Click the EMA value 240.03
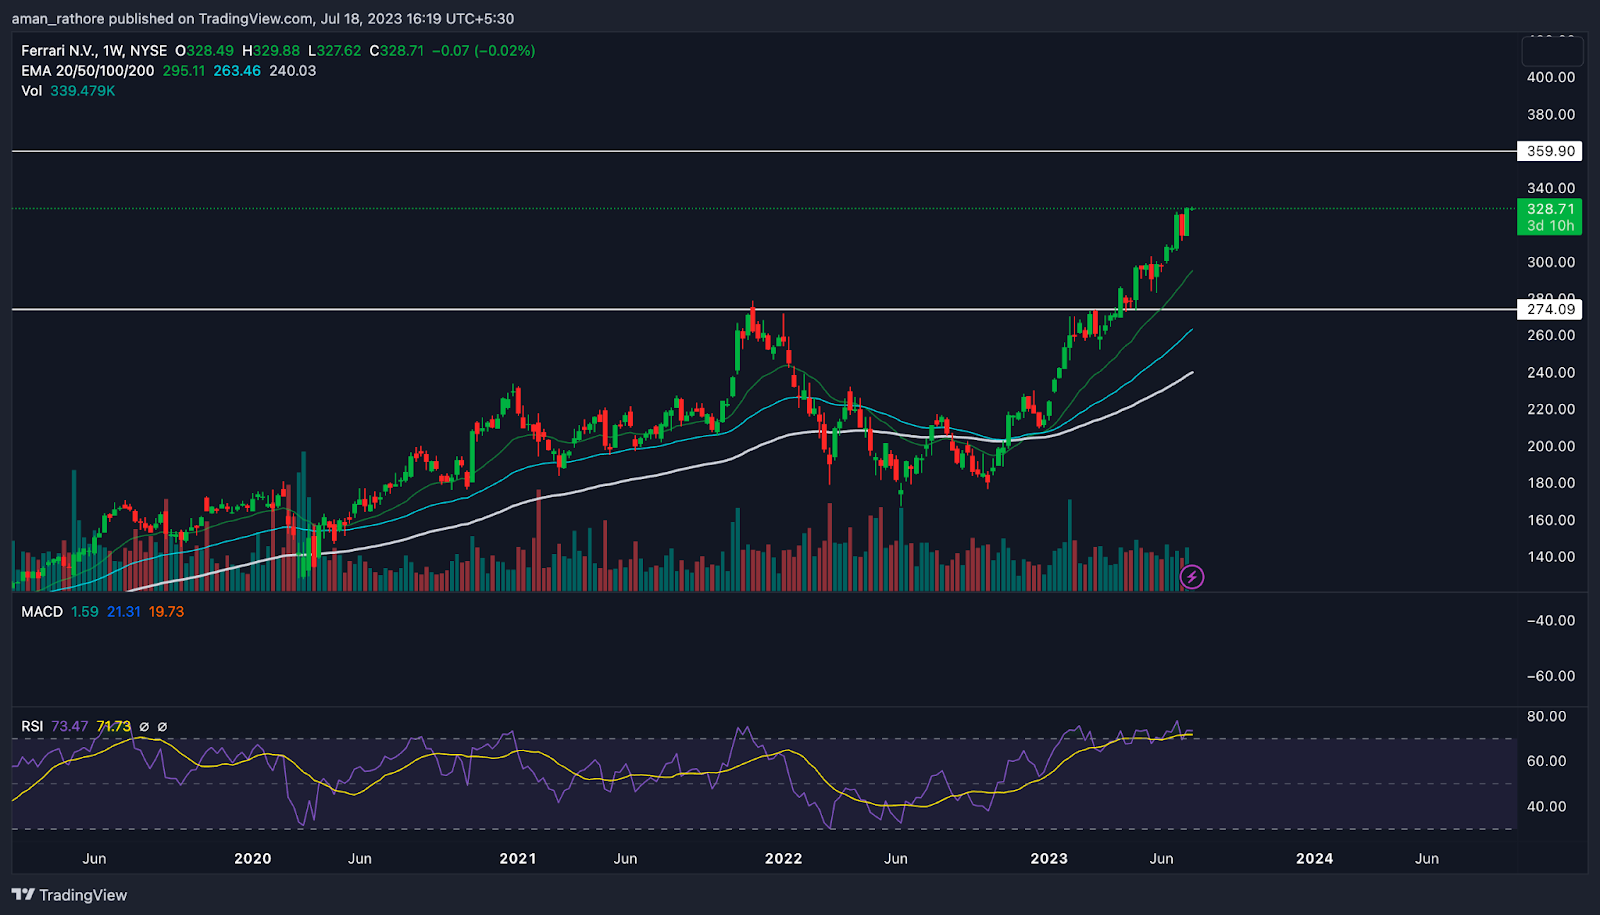 click(x=292, y=70)
